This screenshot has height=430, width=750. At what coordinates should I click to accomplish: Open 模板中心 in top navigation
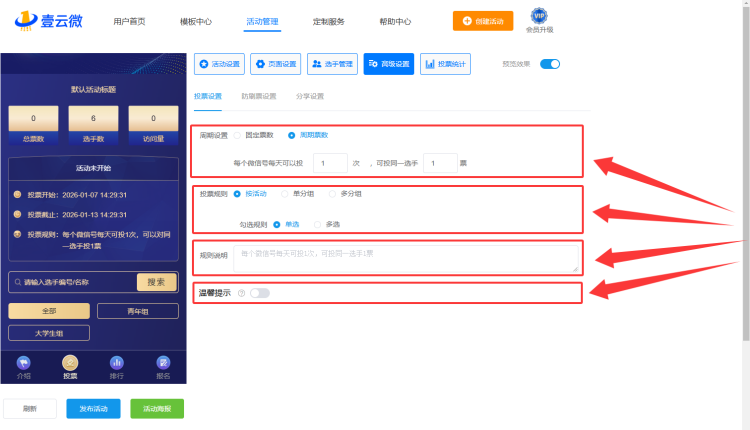[196, 20]
